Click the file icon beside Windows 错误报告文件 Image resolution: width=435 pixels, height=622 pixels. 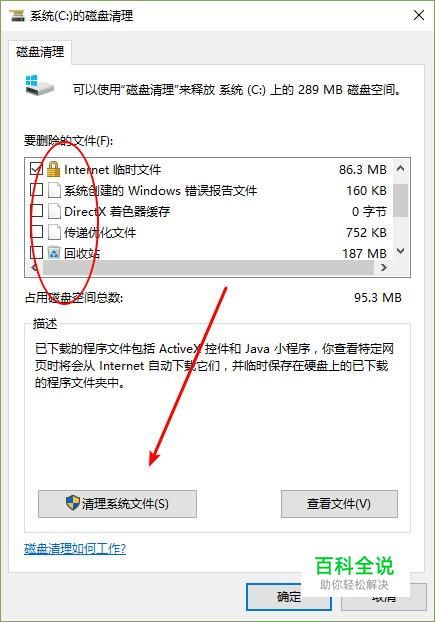point(54,190)
